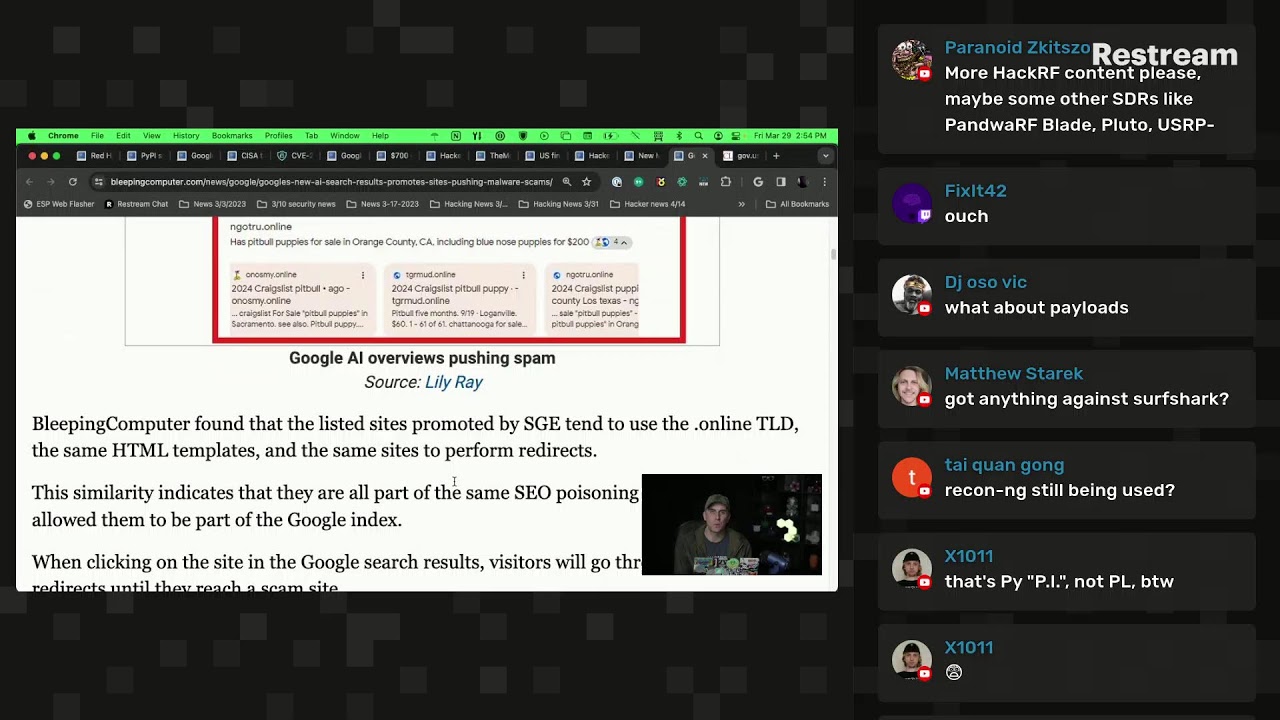The image size is (1280, 720).
Task: Open the red-and-yellow extension icon
Action: (660, 182)
